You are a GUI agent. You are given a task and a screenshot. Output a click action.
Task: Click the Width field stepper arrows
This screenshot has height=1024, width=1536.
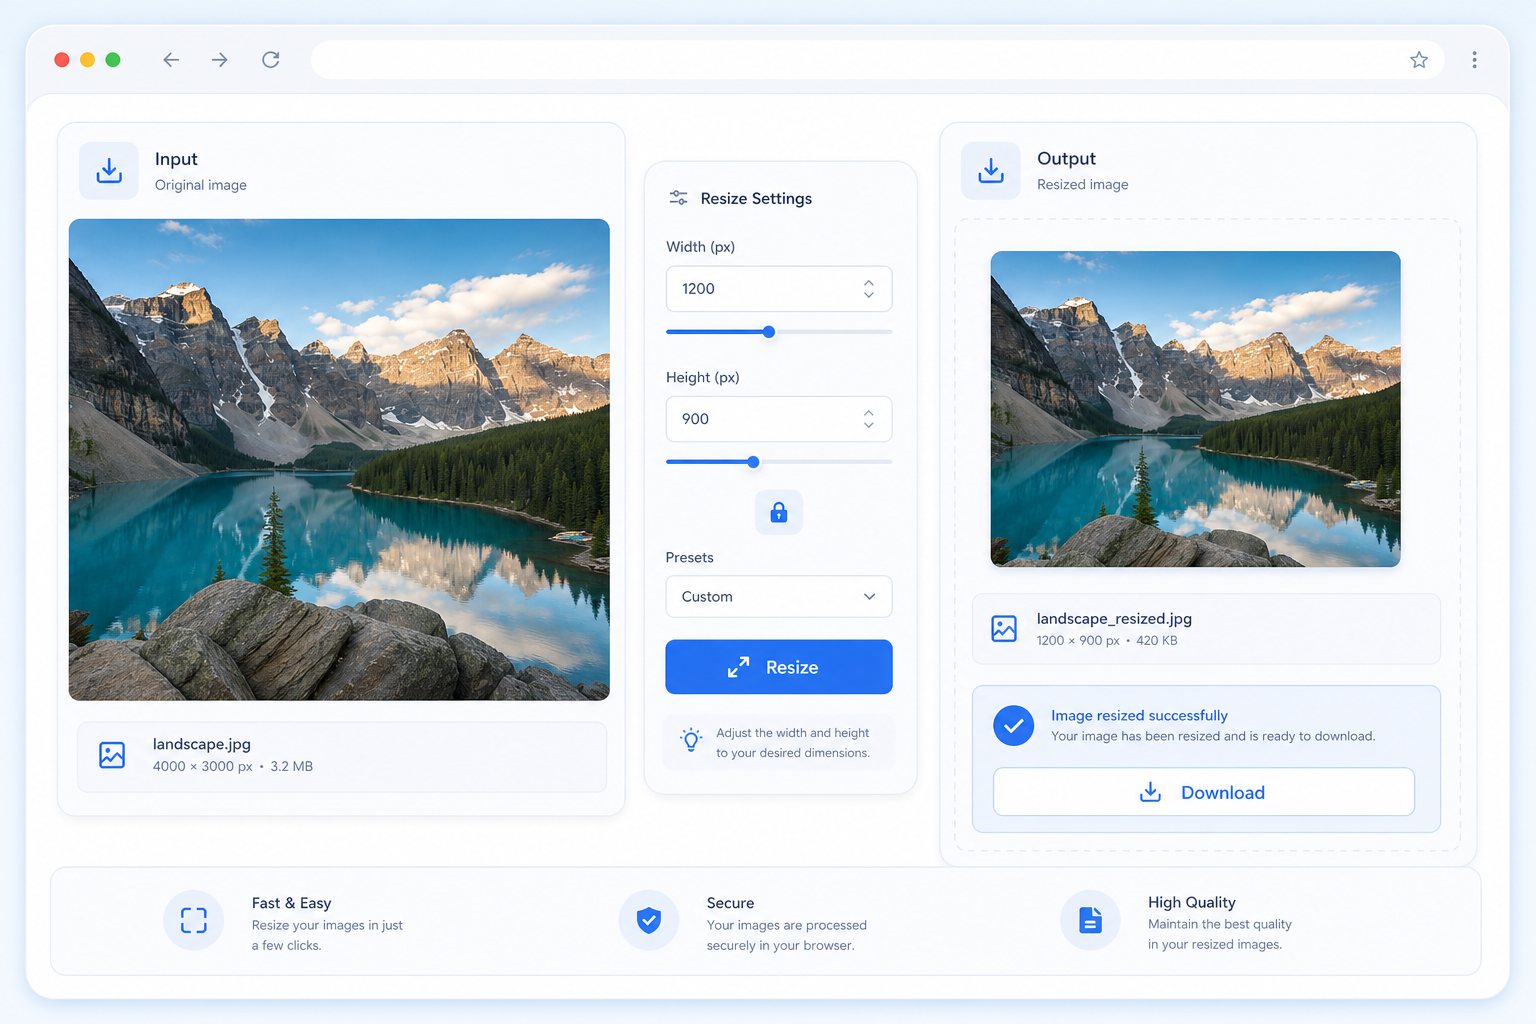coord(869,289)
